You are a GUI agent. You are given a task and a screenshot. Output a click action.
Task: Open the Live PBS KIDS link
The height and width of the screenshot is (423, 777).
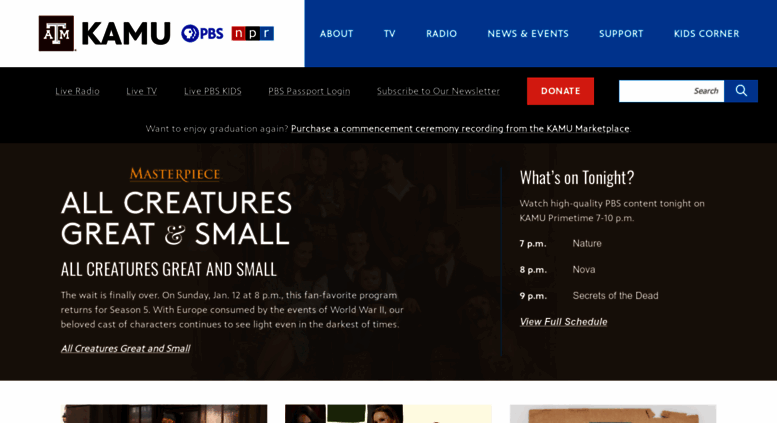(x=213, y=91)
